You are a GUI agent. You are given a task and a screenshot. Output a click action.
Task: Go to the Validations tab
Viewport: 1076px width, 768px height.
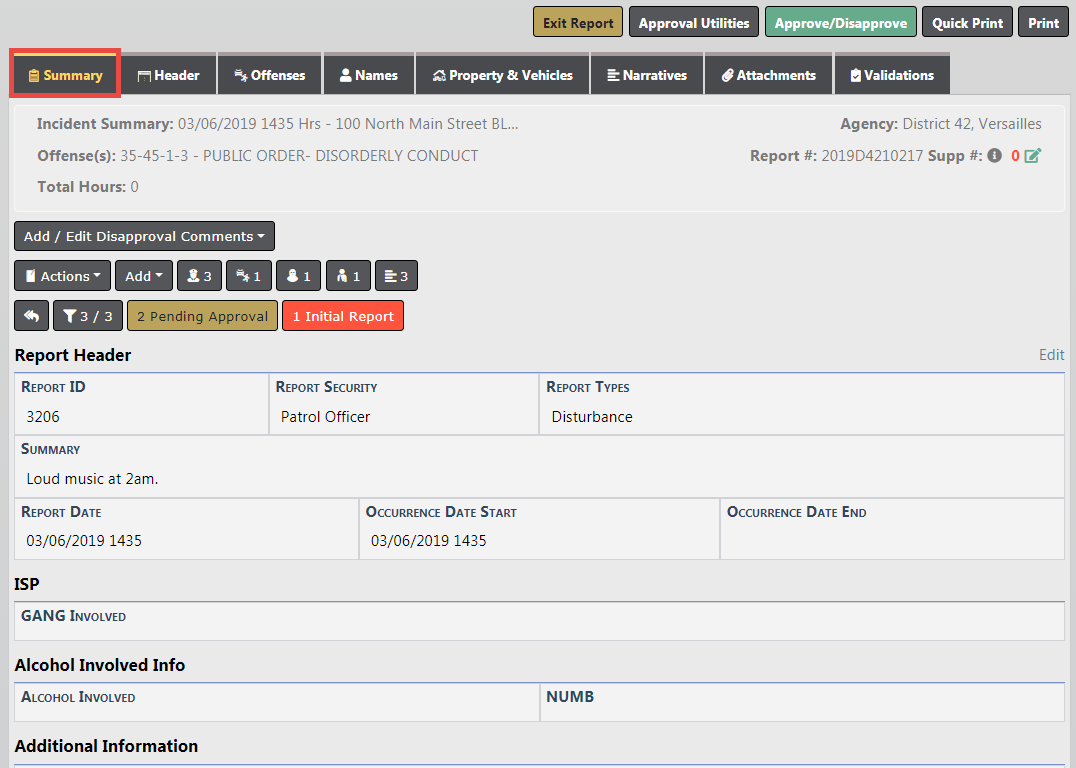891,75
